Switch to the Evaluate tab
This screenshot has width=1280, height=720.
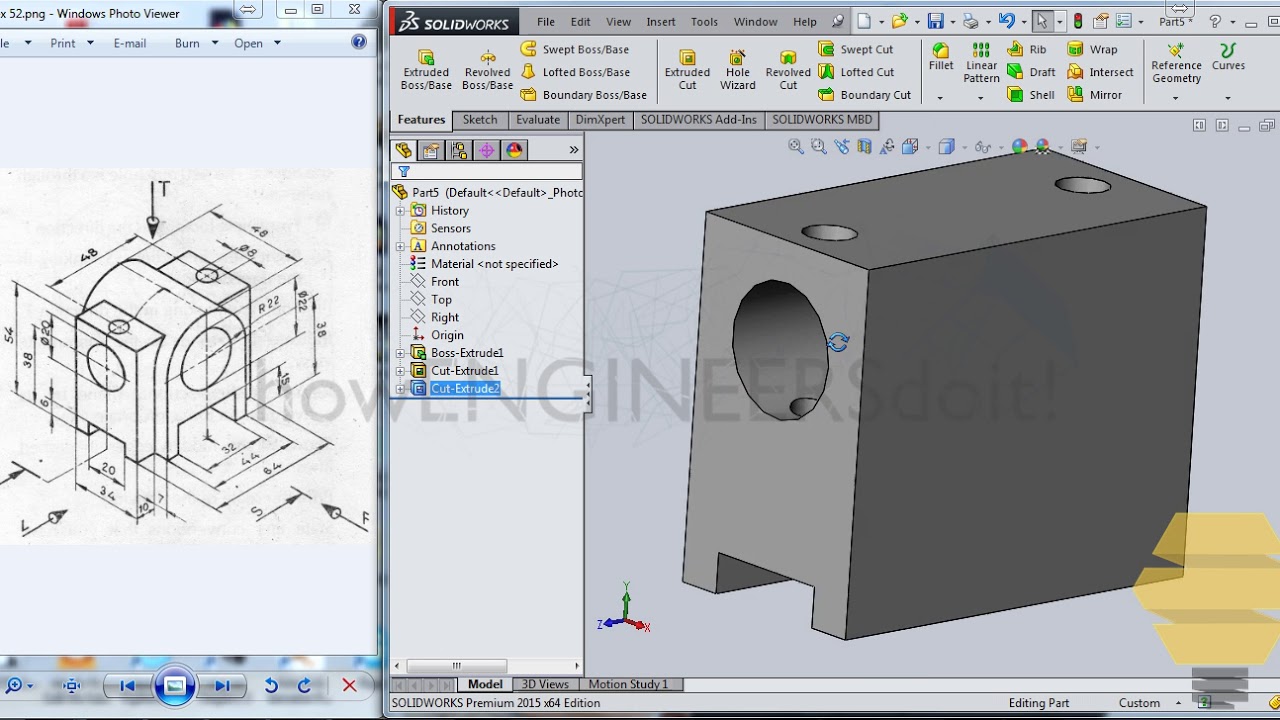point(538,120)
